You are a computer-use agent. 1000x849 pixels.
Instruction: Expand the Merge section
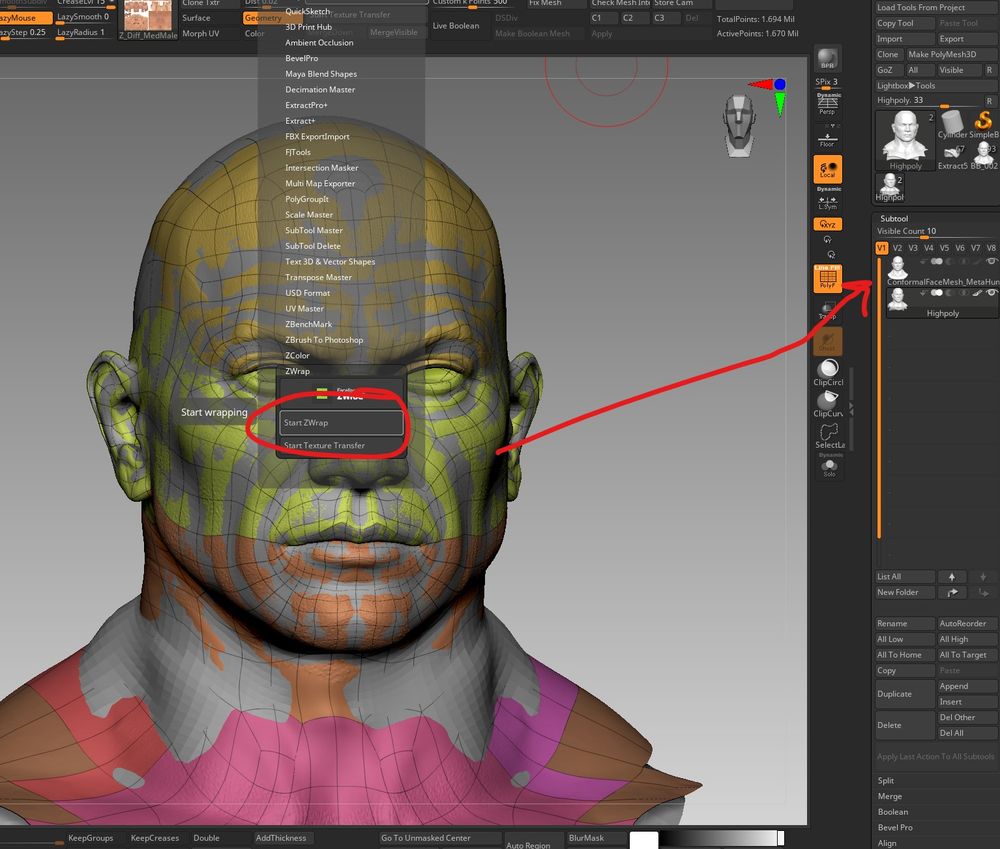pos(890,797)
